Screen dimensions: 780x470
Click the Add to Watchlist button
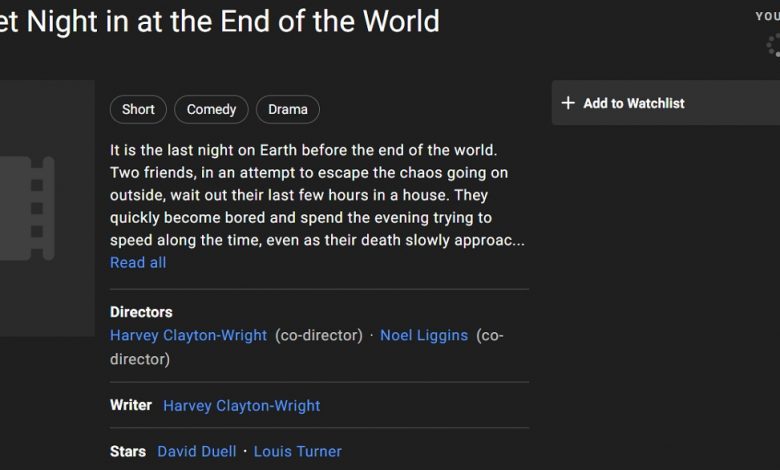click(x=666, y=103)
